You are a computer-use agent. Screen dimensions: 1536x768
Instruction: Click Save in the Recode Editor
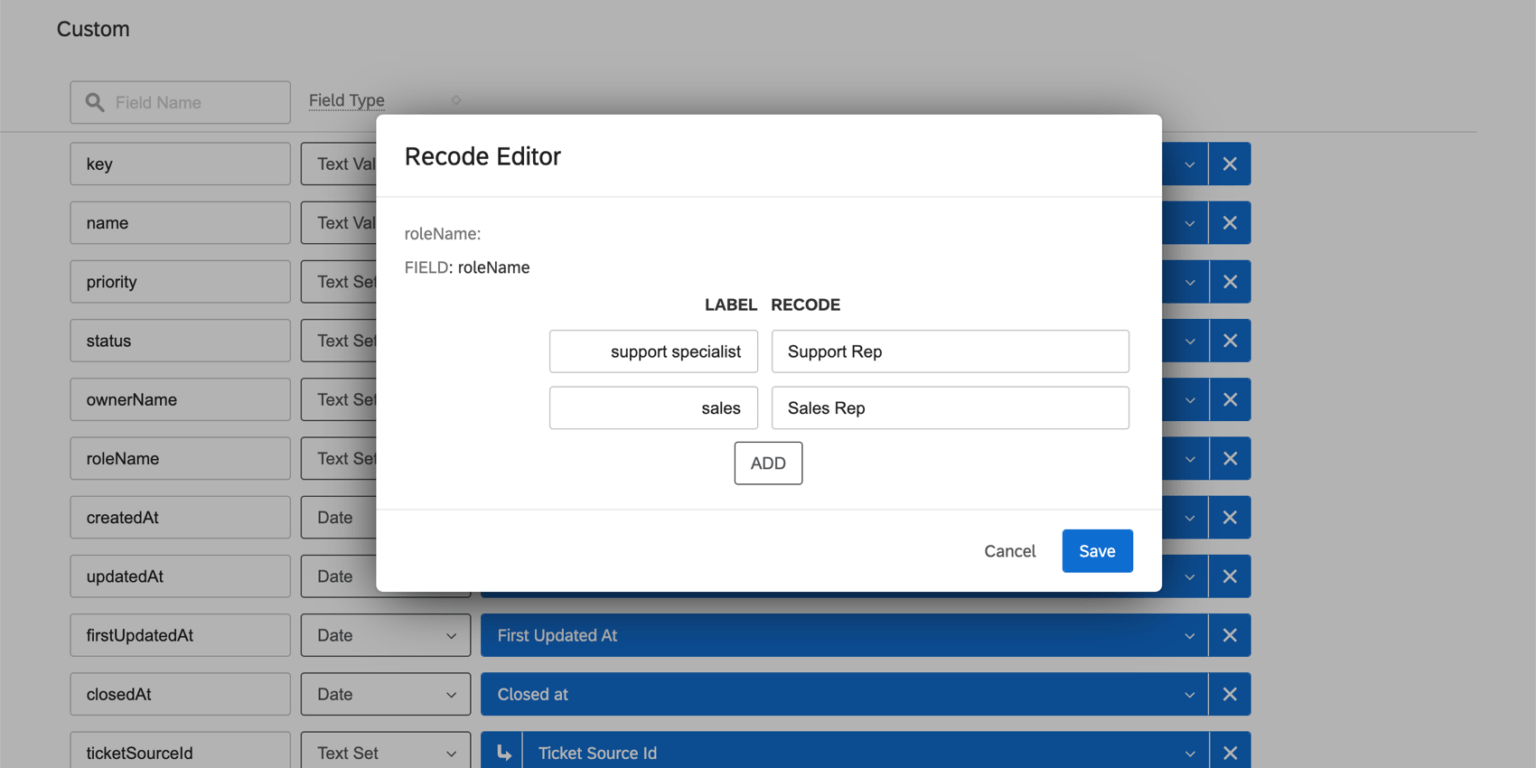(1097, 551)
